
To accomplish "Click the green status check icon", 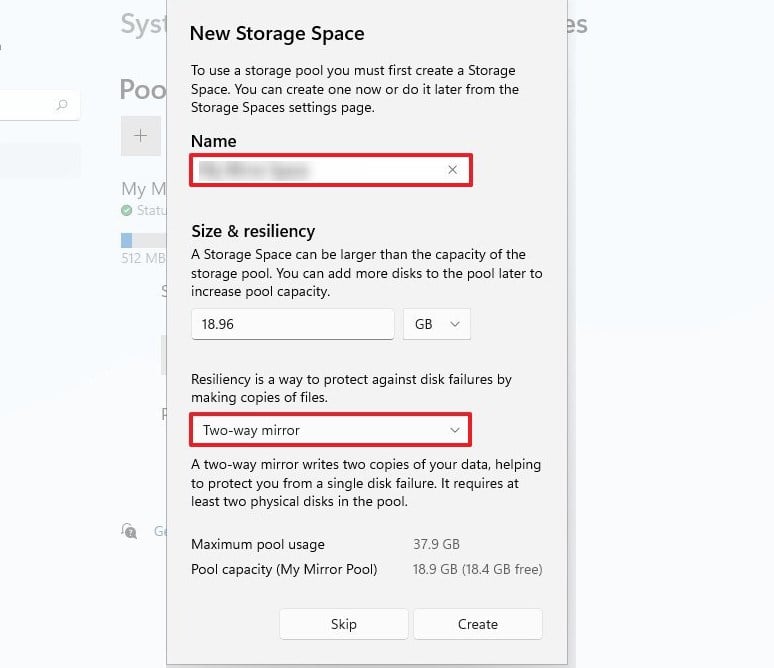I will click(x=127, y=210).
